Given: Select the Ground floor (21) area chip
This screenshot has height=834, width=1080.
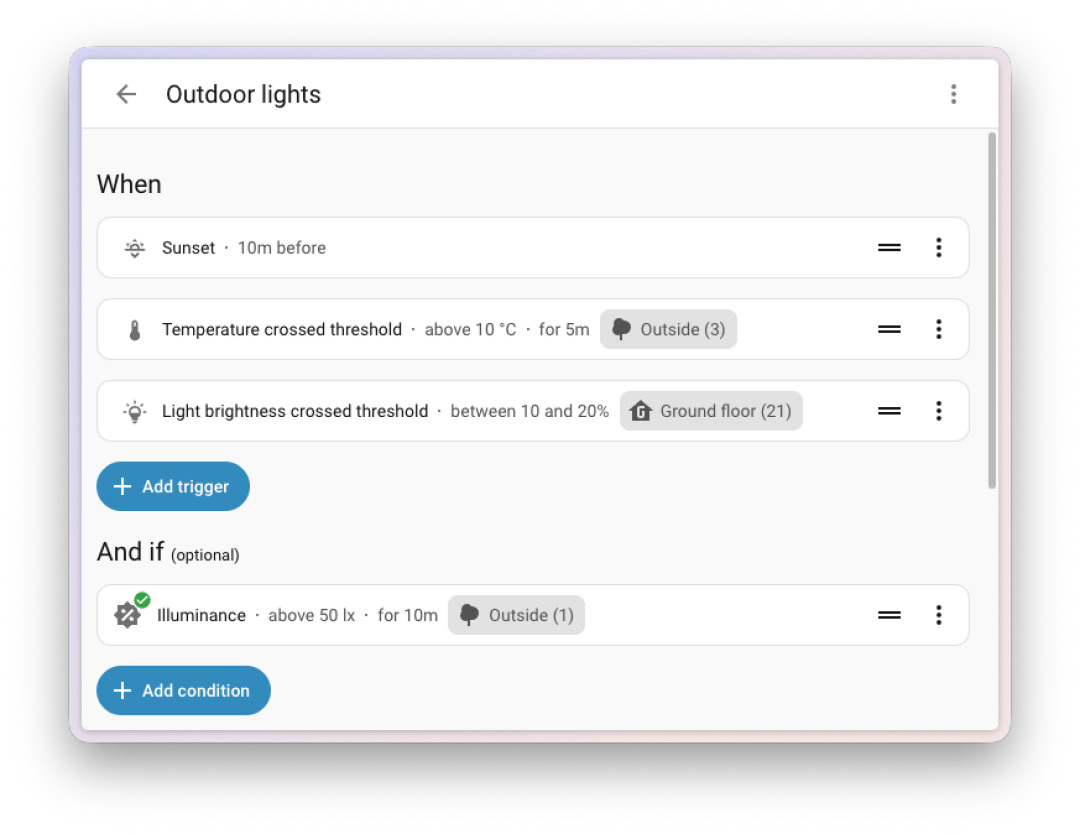Looking at the screenshot, I should pyautogui.click(x=711, y=411).
